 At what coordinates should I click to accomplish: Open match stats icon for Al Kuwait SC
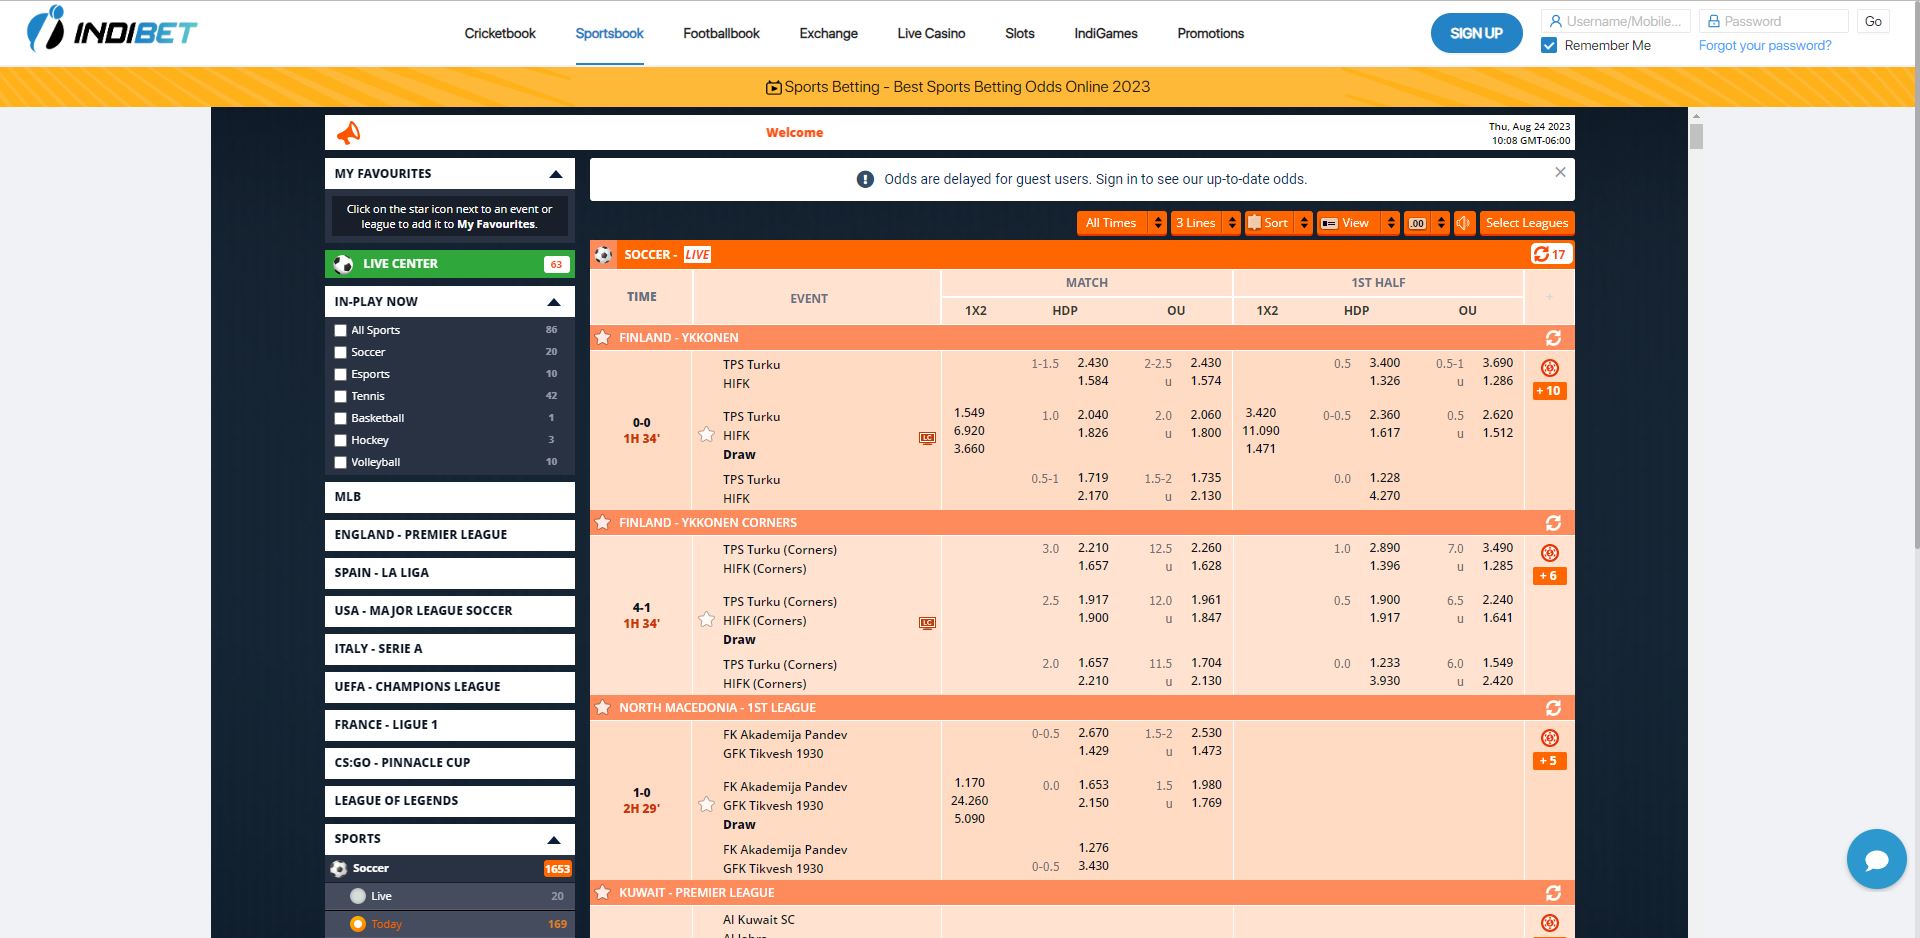pyautogui.click(x=1550, y=923)
